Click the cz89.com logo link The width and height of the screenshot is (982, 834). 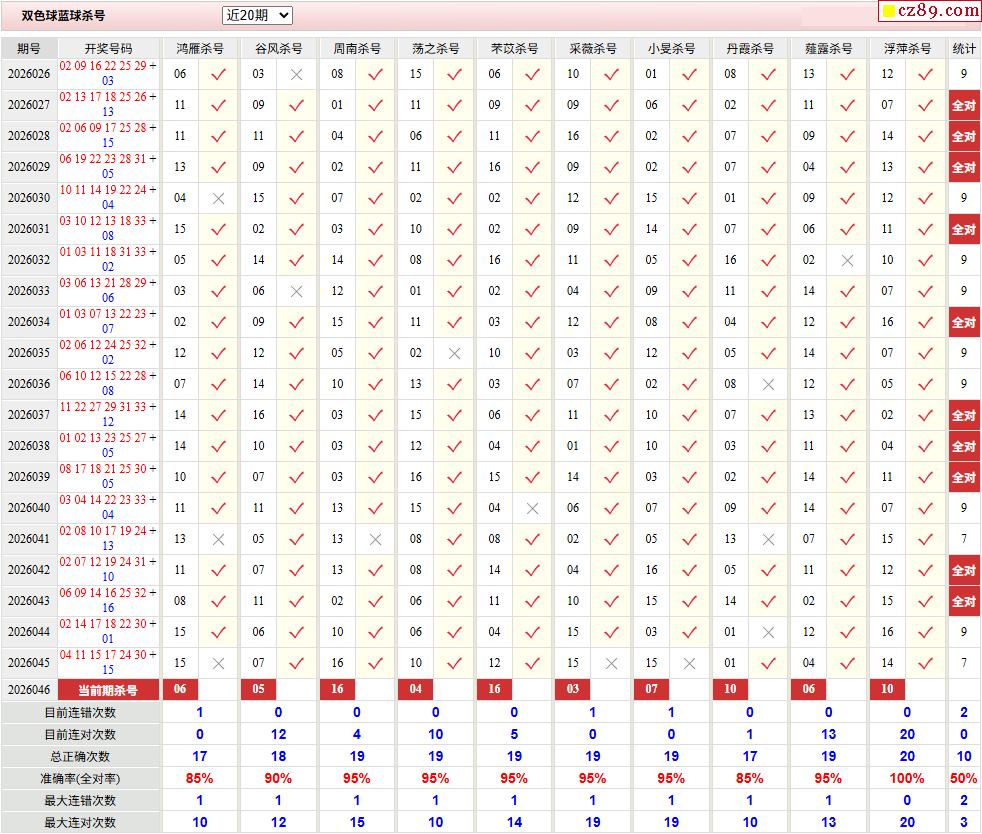click(x=929, y=11)
